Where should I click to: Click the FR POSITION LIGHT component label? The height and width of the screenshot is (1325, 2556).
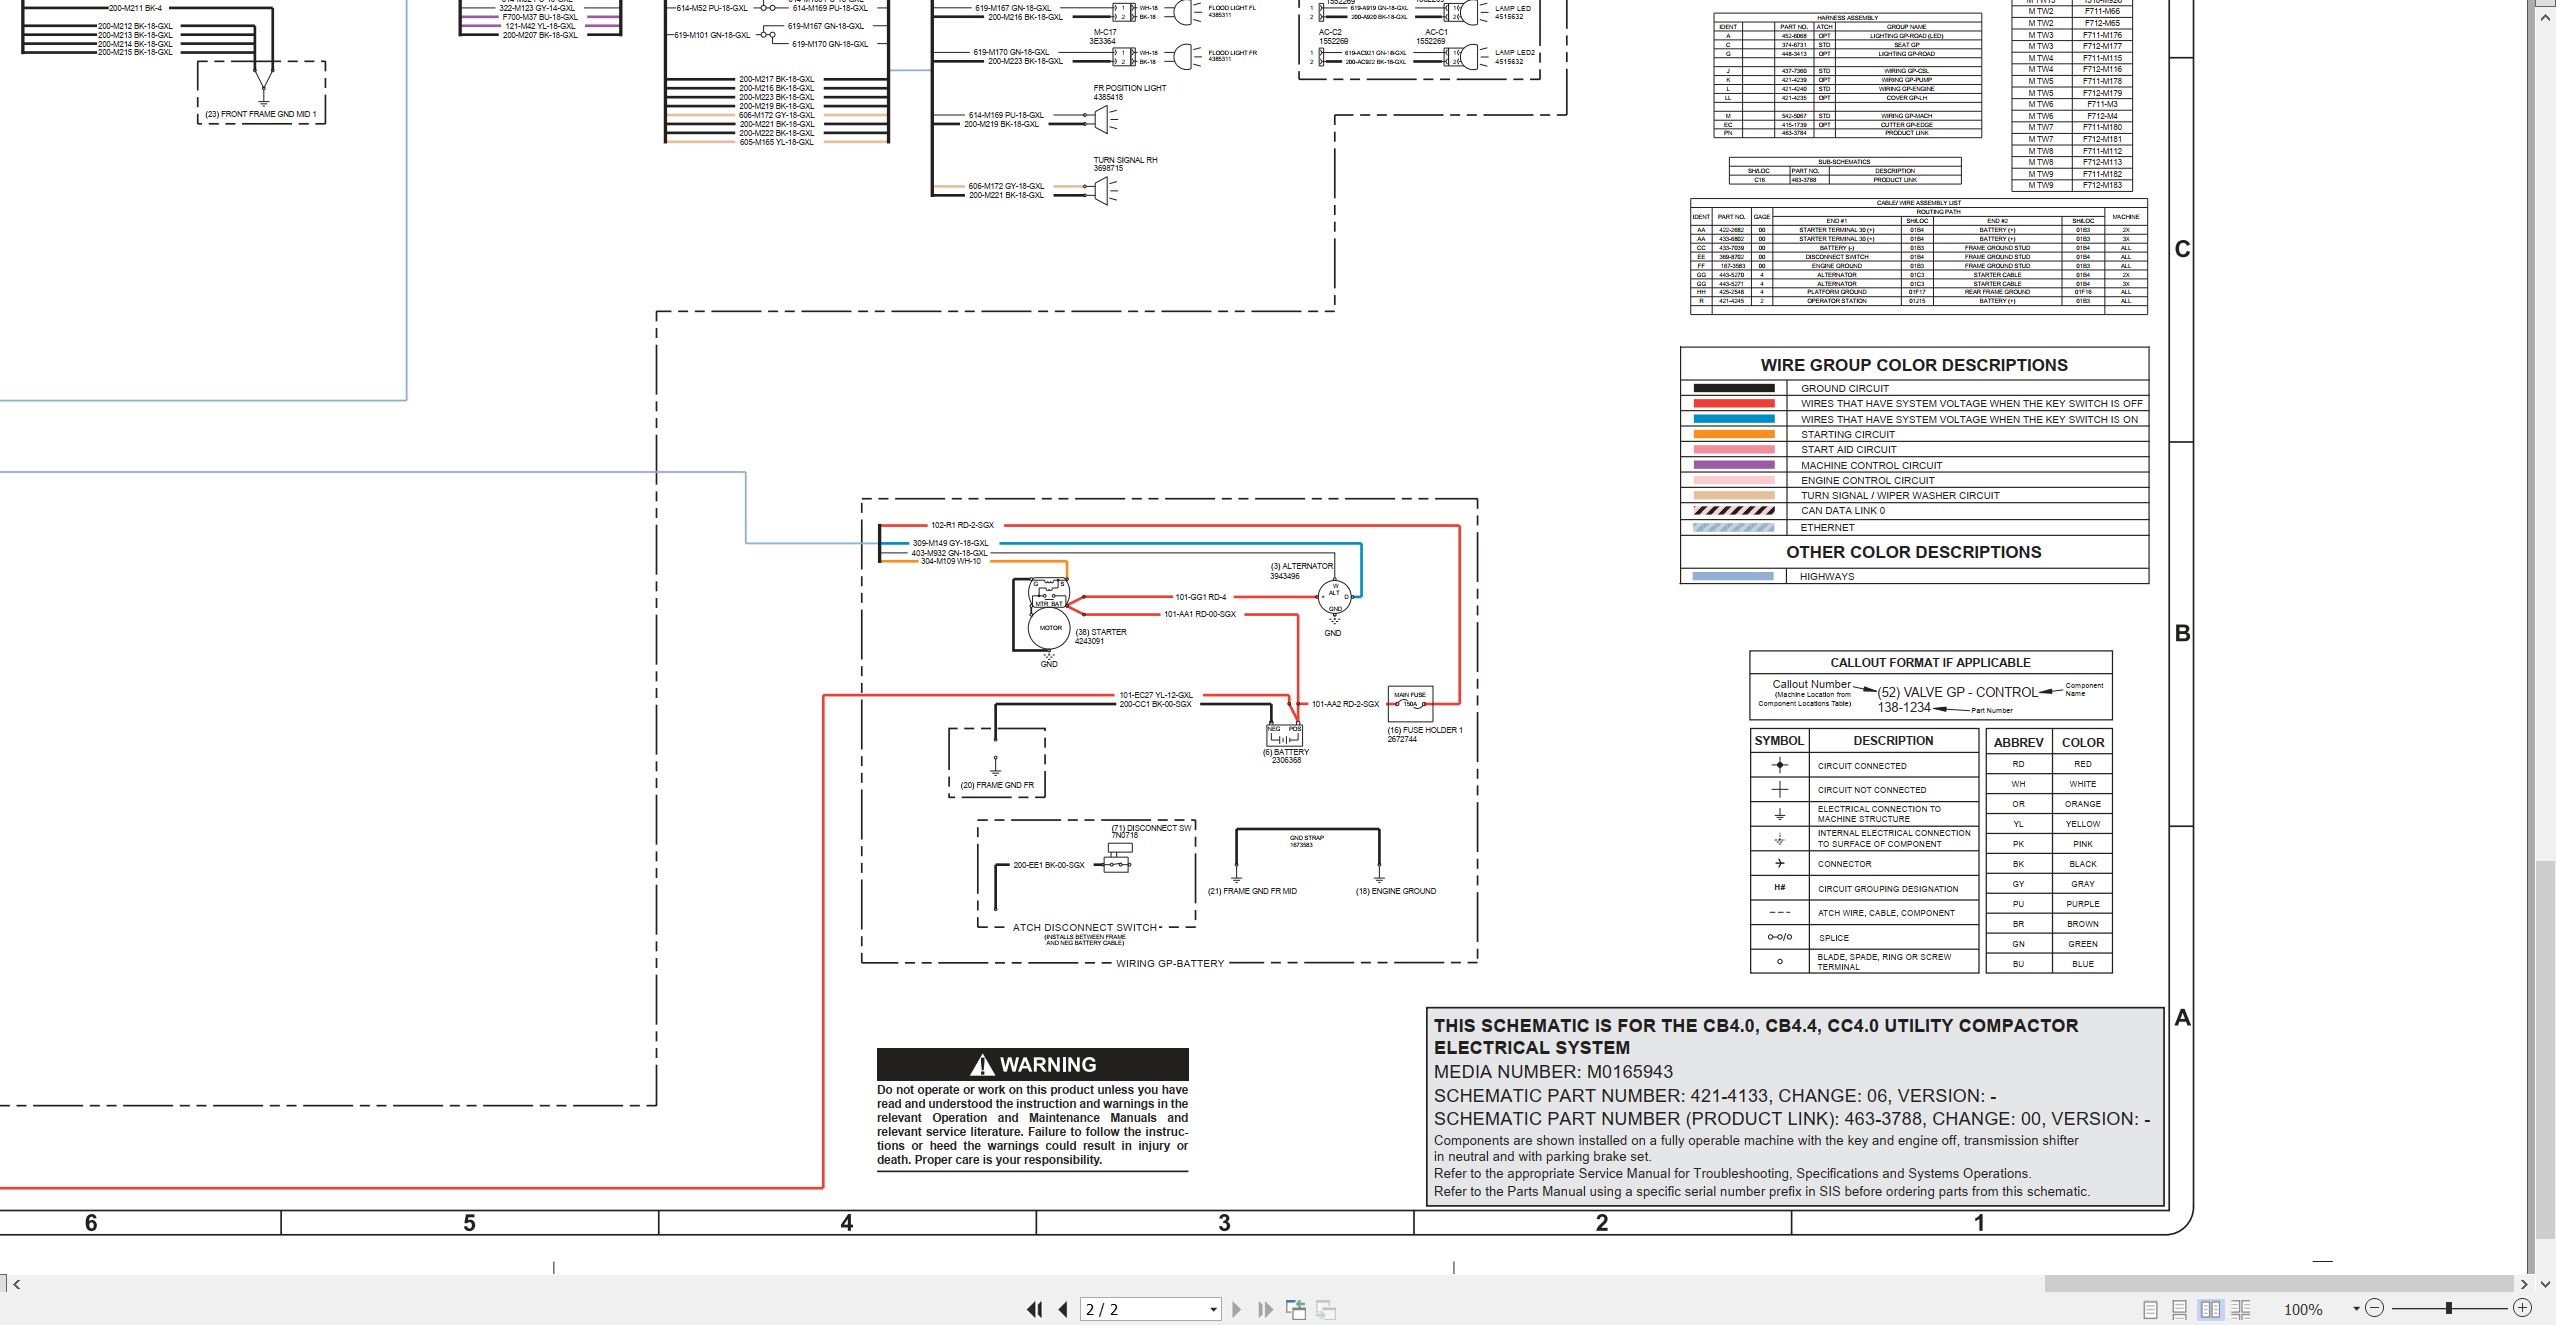1130,88
